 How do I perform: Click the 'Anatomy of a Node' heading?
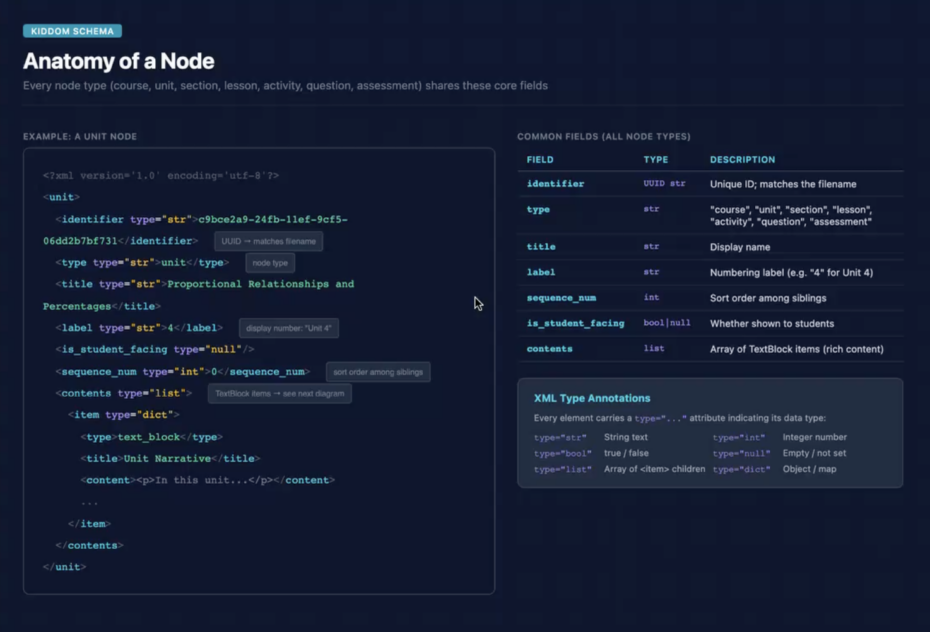tap(119, 61)
